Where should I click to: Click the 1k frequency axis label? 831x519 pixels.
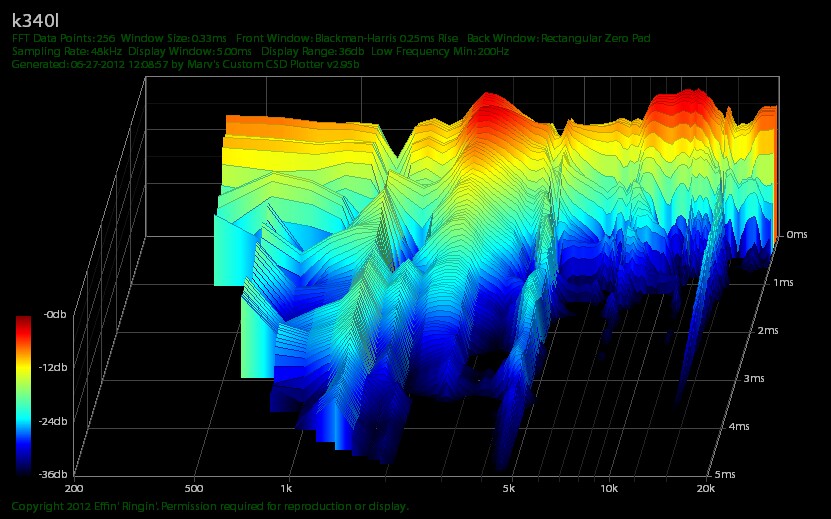click(286, 488)
